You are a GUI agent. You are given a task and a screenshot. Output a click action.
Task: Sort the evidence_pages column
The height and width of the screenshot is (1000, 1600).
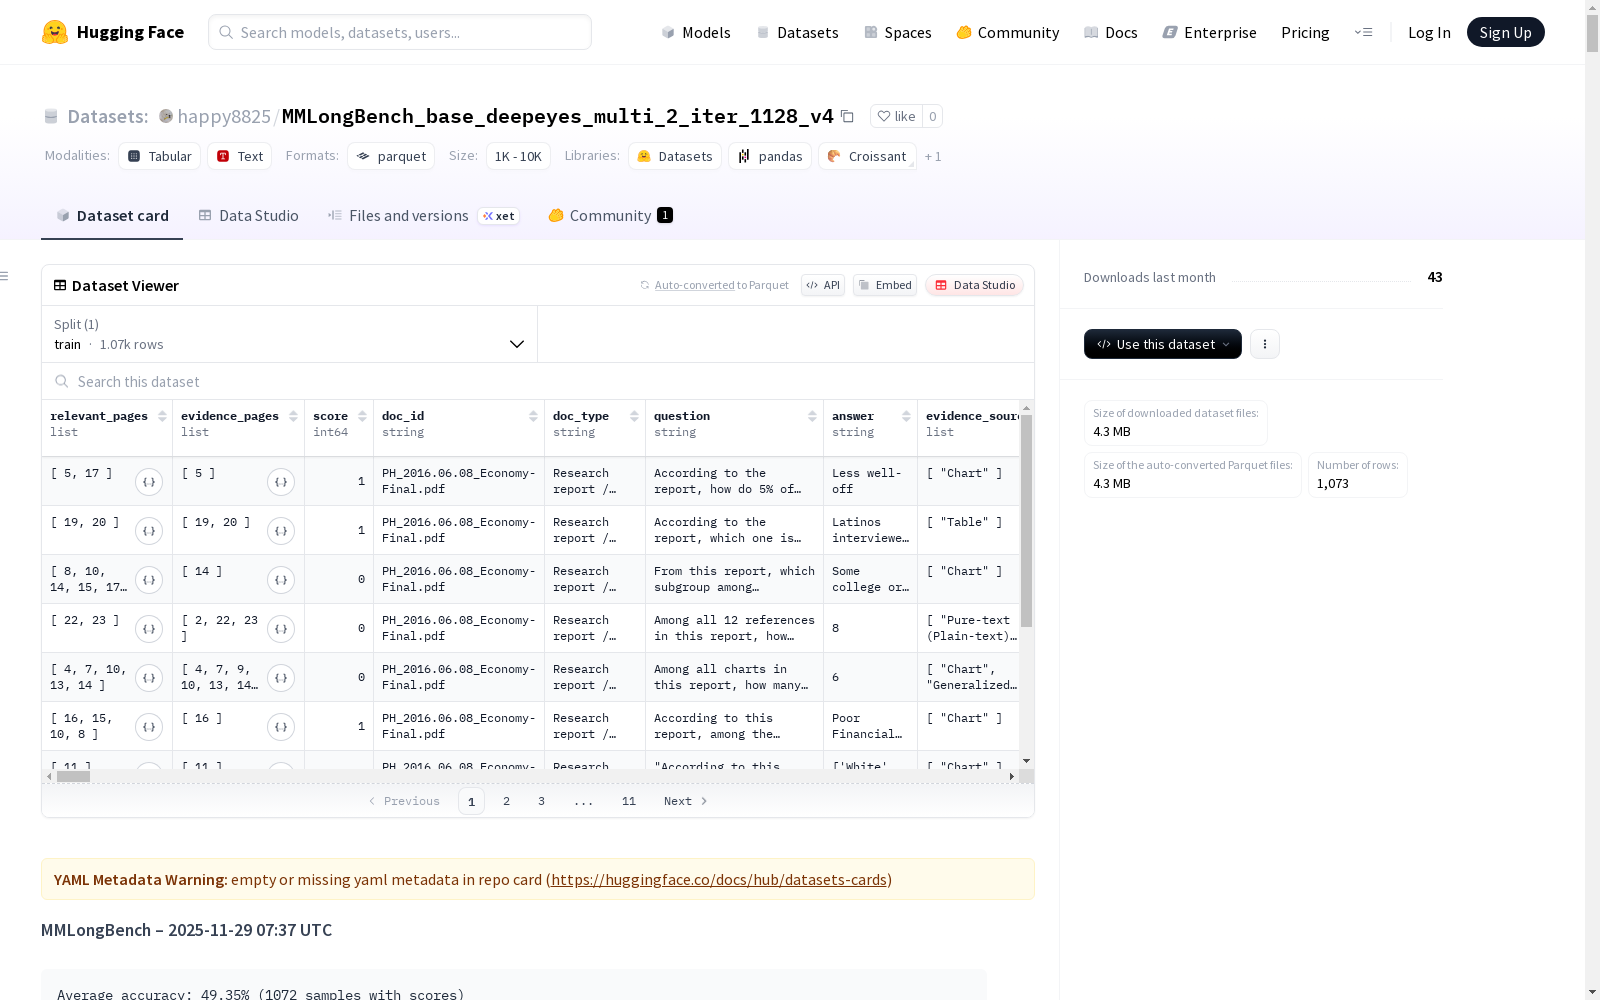point(293,416)
